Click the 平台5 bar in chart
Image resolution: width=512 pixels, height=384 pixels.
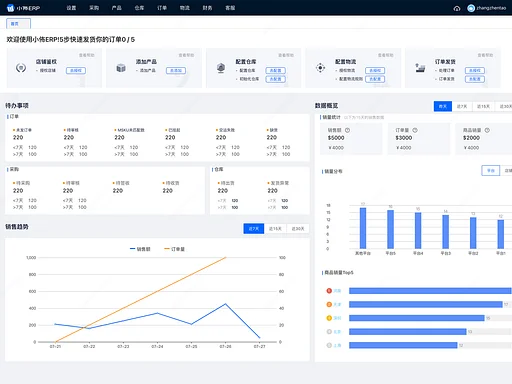(390, 229)
